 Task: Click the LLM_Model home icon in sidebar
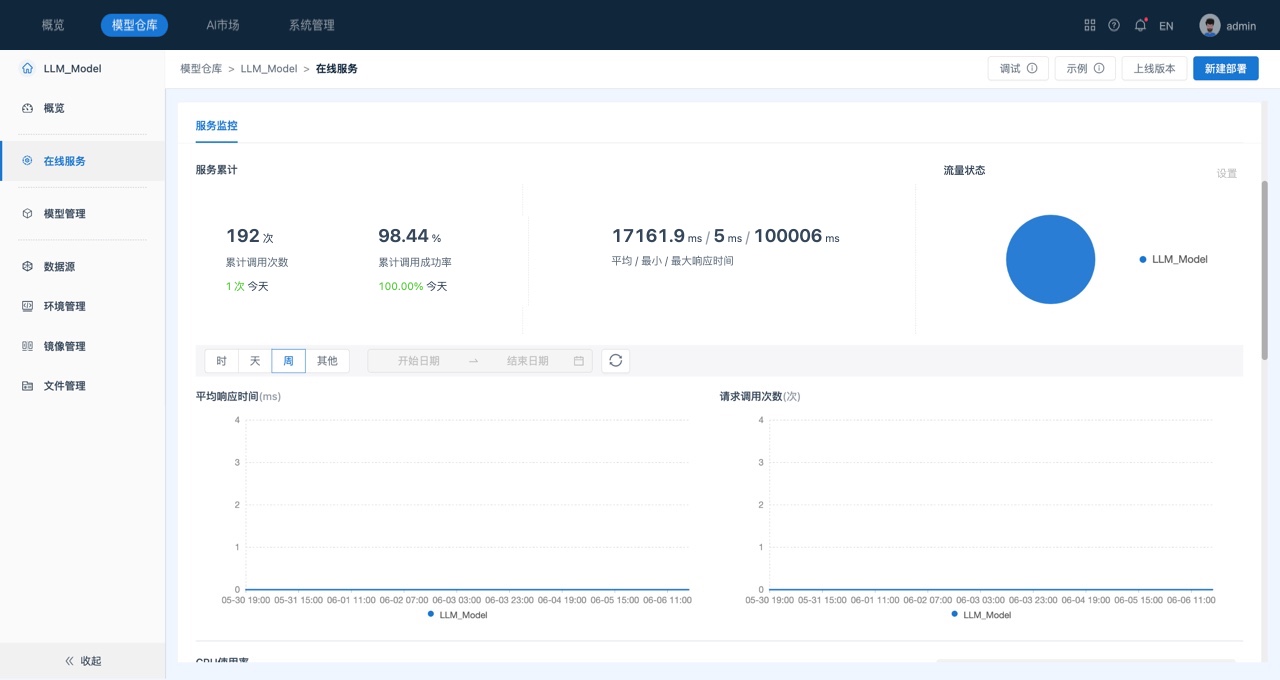click(27, 69)
